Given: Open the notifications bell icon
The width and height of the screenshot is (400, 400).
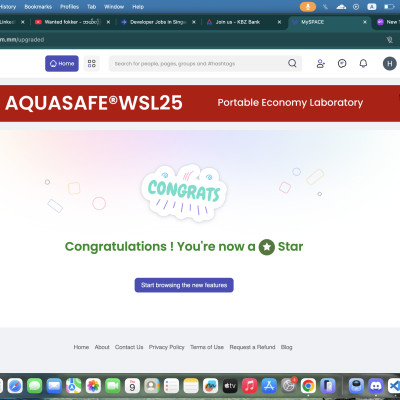Looking at the screenshot, I should click(363, 63).
